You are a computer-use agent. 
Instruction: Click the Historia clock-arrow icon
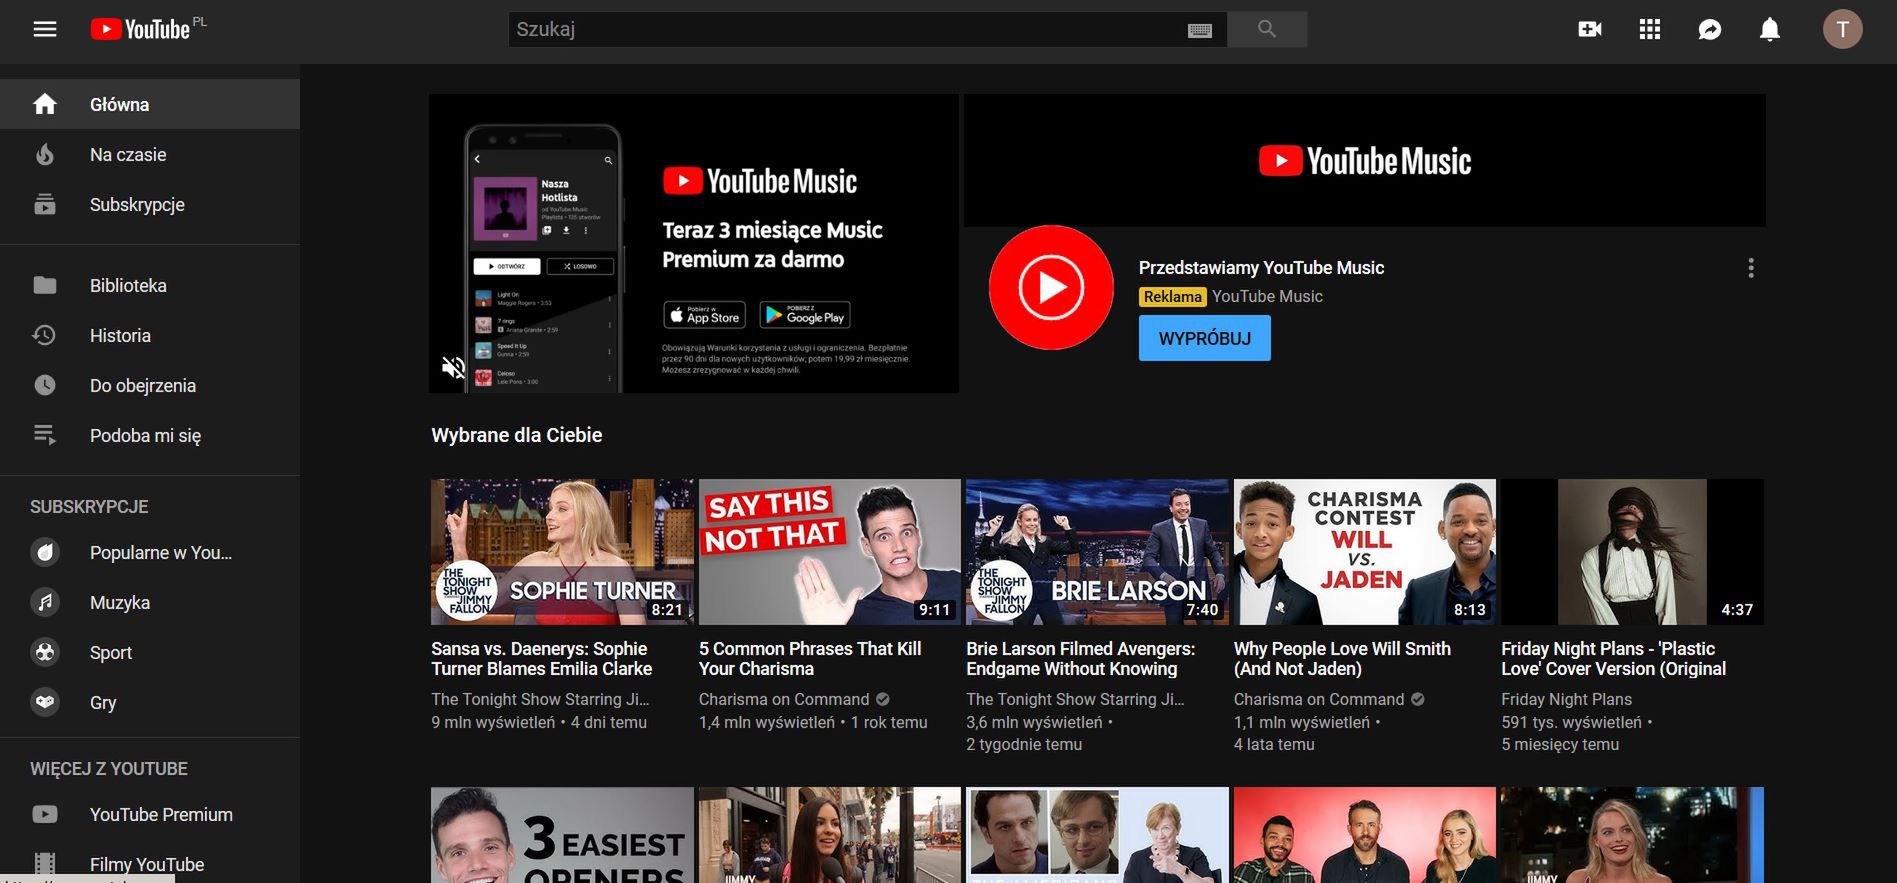coord(45,335)
